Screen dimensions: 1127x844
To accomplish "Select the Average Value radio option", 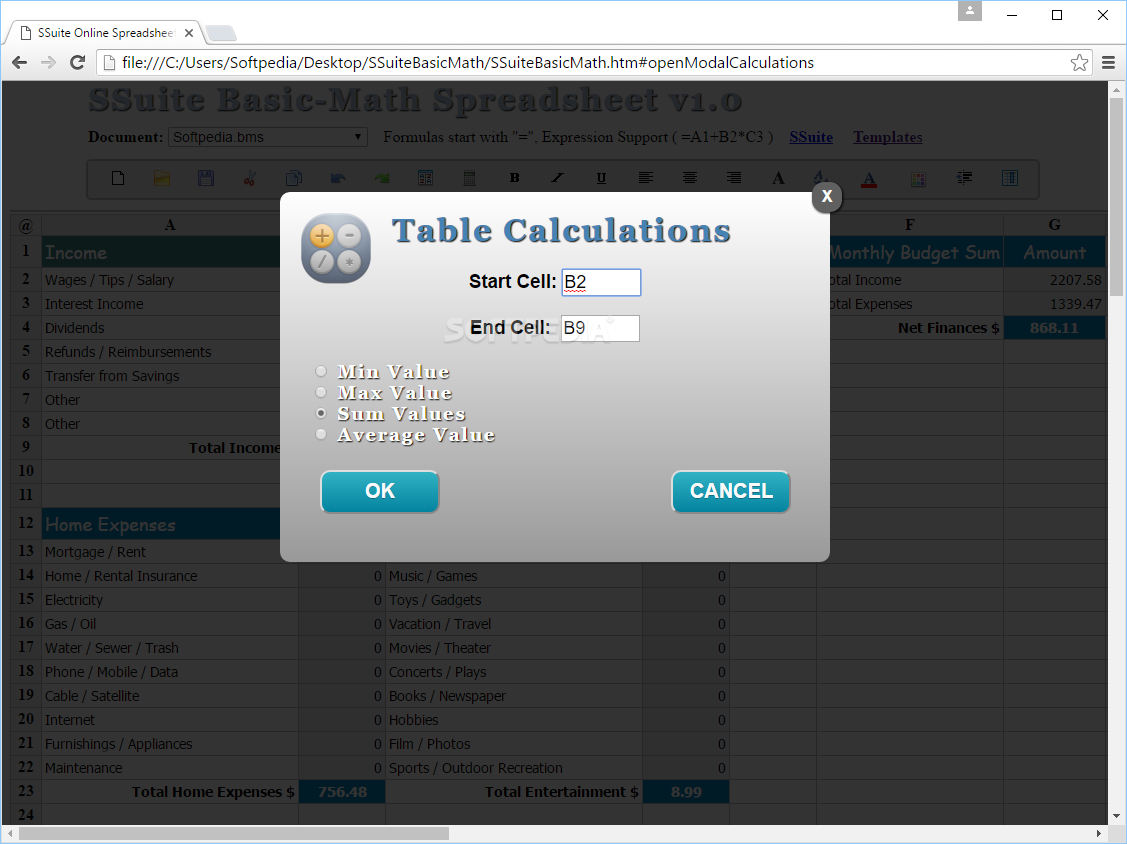I will coord(321,434).
